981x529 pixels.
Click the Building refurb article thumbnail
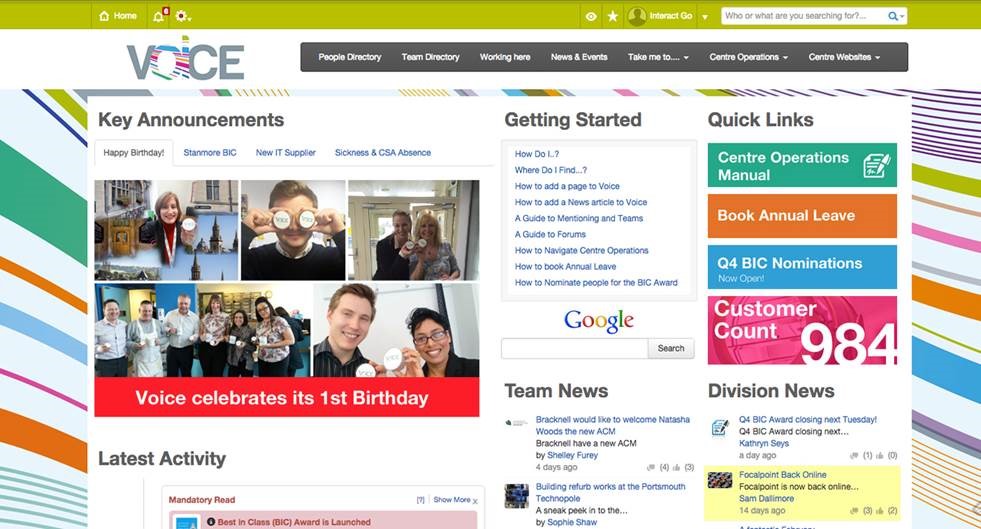pyautogui.click(x=517, y=496)
